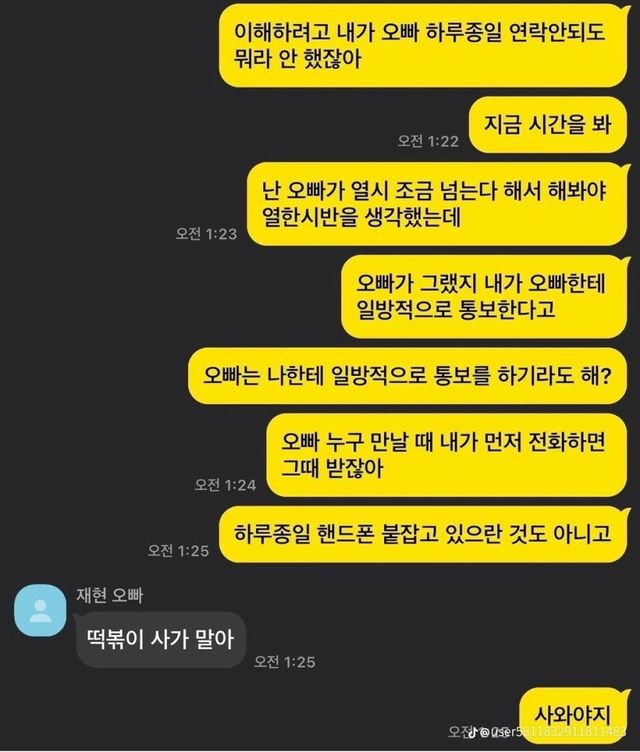Click the 오전 1:22 timestamp
The height and width of the screenshot is (752, 640).
(428, 141)
